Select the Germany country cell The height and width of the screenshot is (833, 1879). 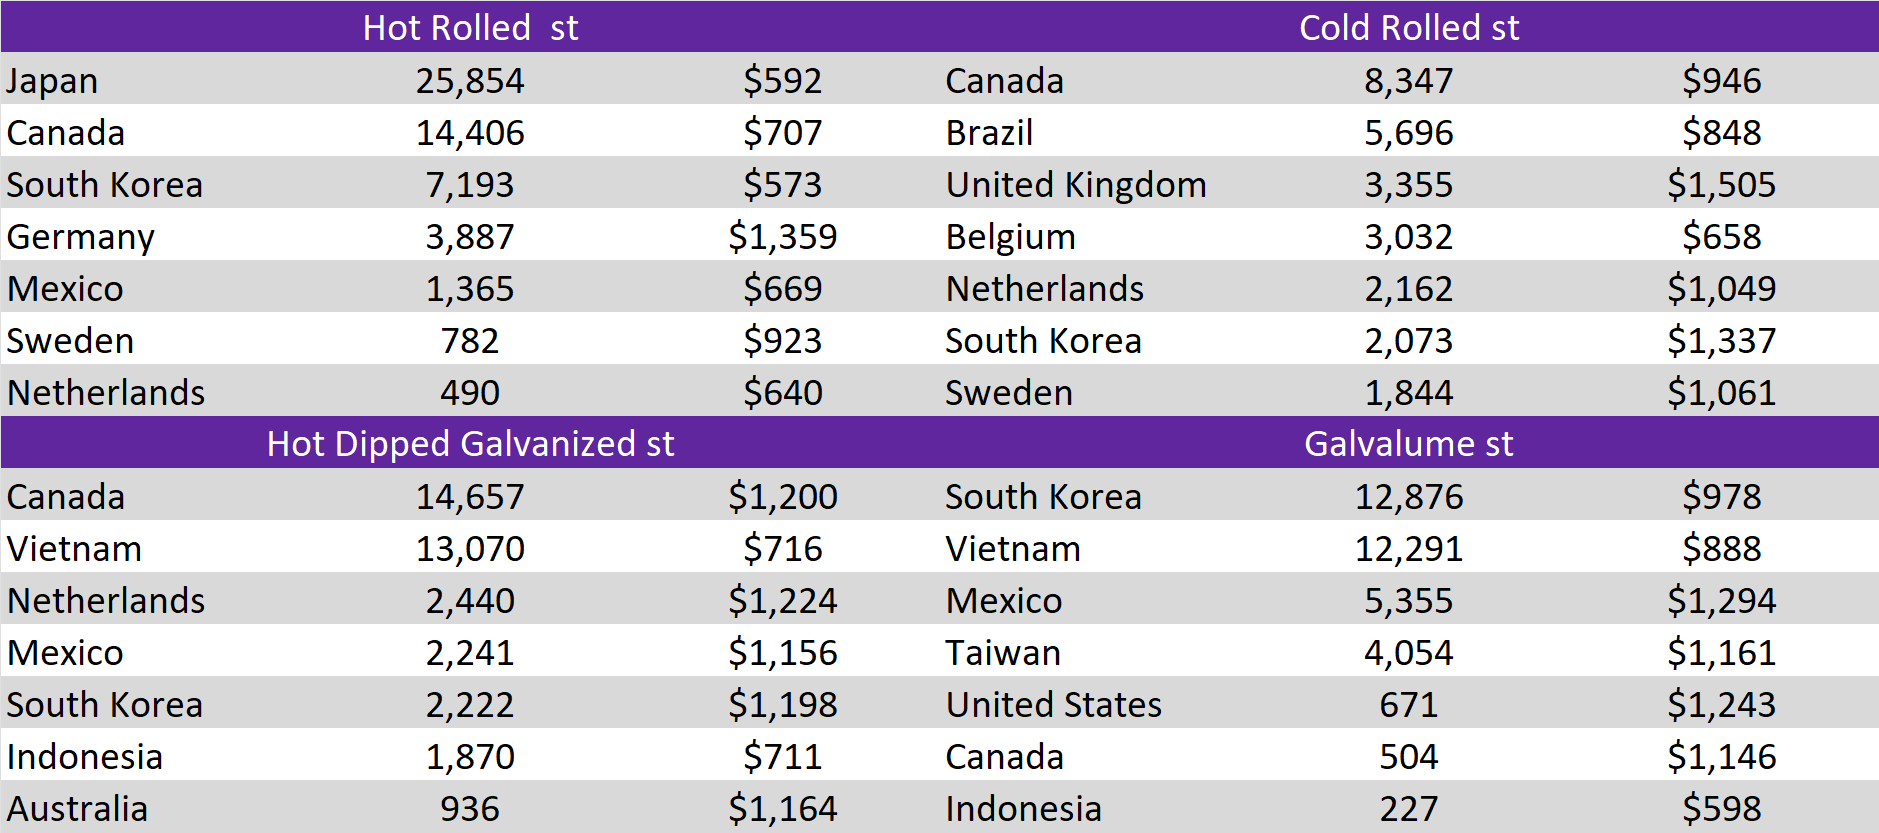point(80,237)
